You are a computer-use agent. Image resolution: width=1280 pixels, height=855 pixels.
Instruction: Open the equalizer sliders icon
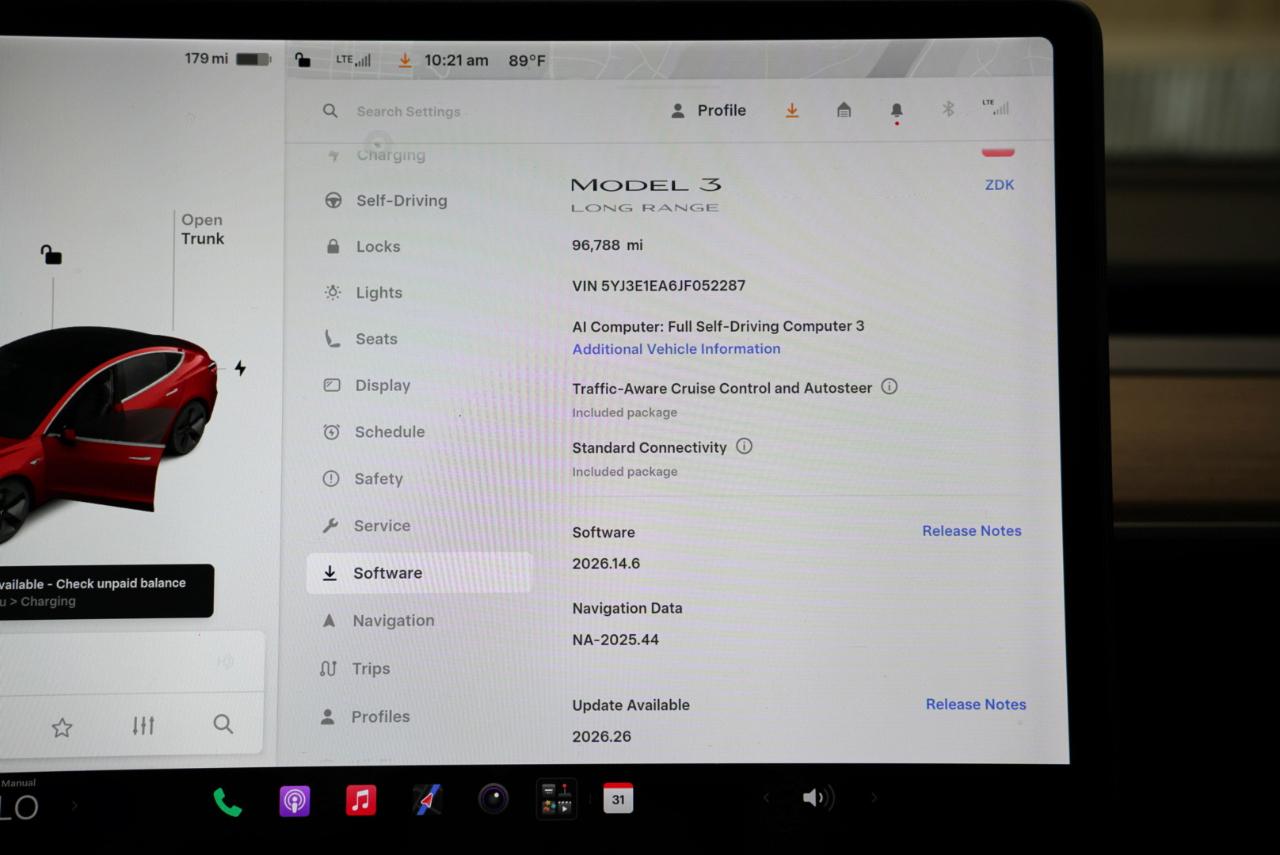tap(143, 726)
